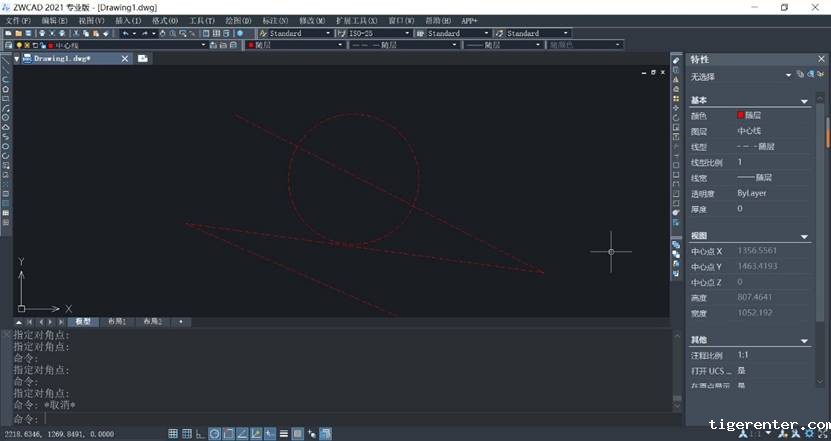Toggle polar tracking in status bar
The height and width of the screenshot is (441, 831).
pyautogui.click(x=215, y=433)
